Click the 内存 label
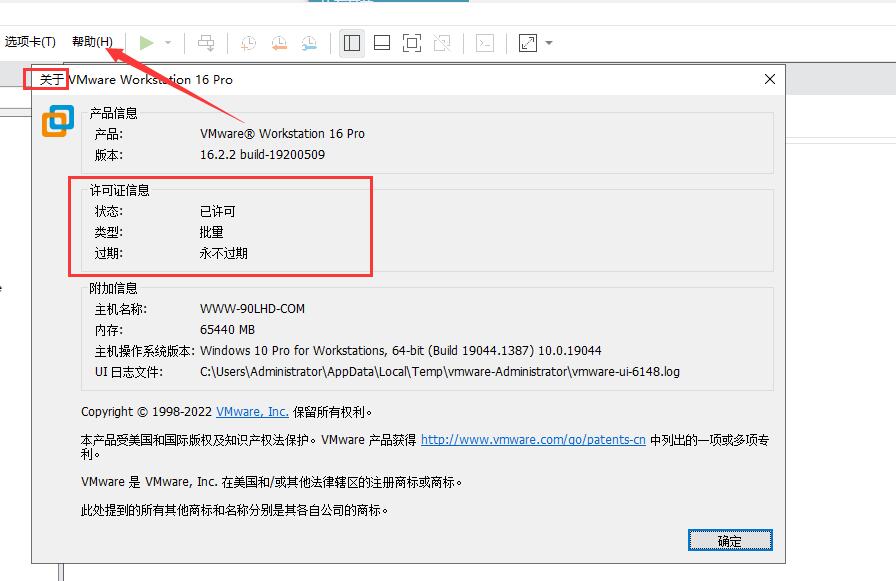Viewport: 896px width, 581px height. click(x=109, y=330)
